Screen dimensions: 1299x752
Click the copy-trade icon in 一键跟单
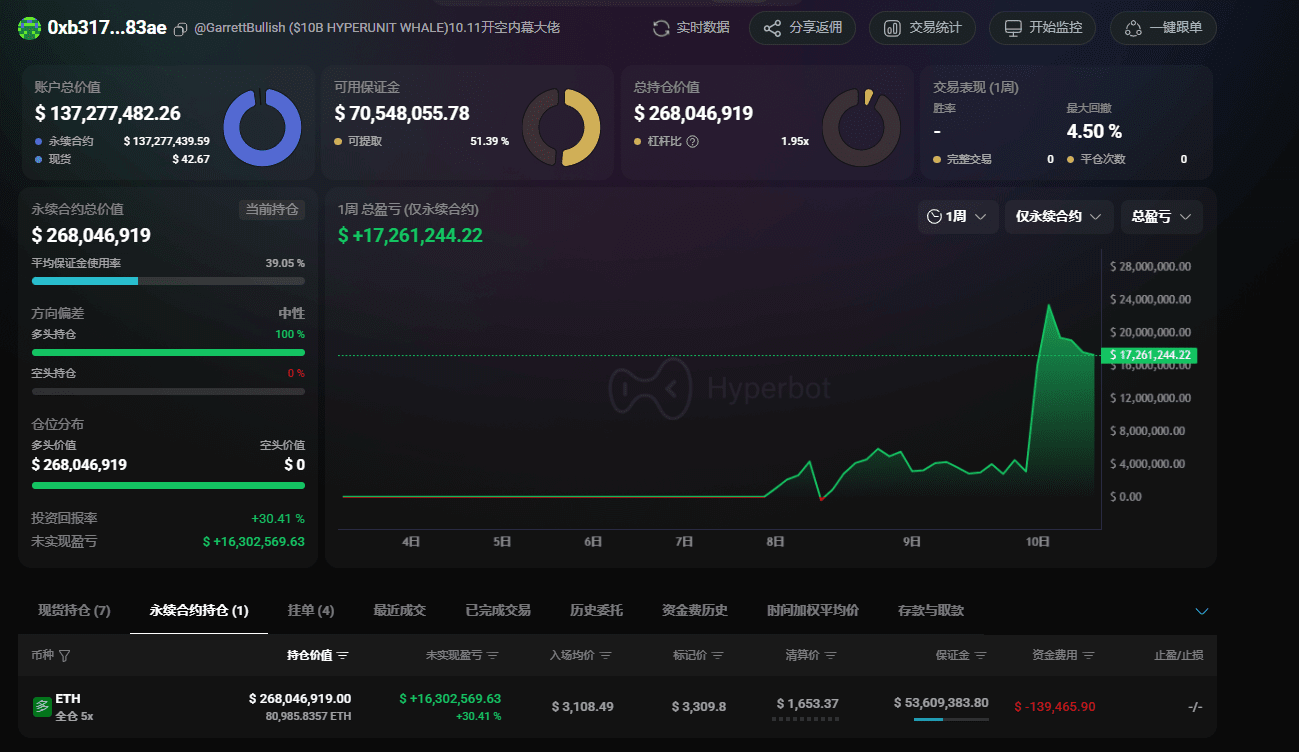point(1133,28)
